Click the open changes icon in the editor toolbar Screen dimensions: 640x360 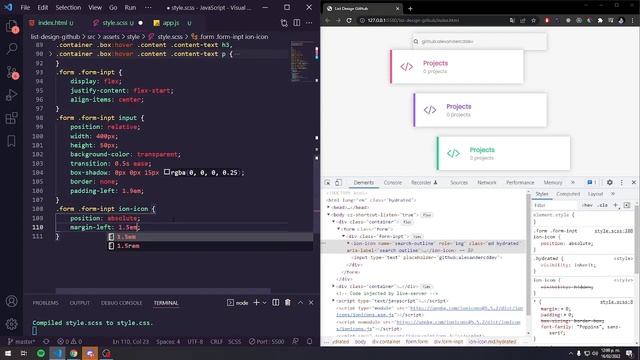(284, 23)
